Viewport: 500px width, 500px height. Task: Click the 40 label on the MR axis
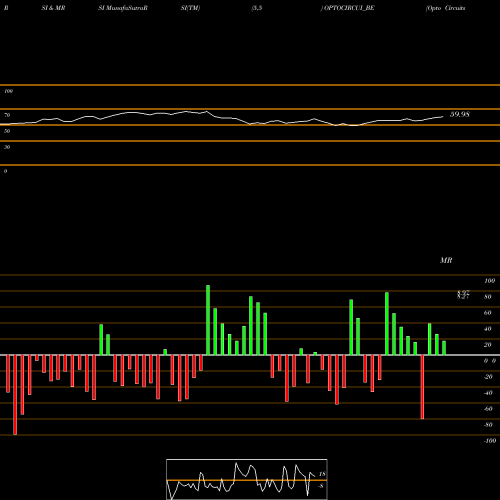pos(488,329)
